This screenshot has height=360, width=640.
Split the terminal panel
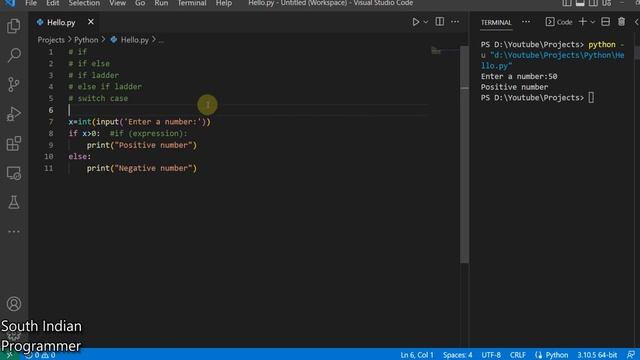point(606,22)
